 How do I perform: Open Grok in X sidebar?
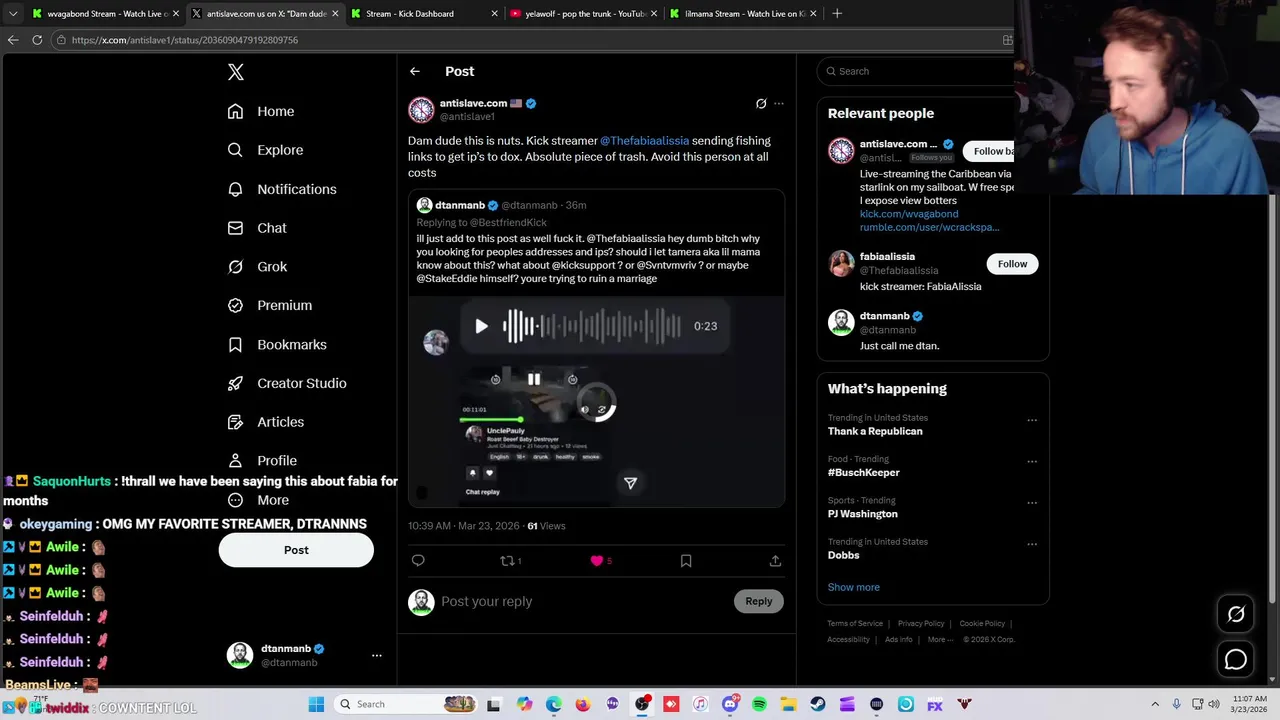click(x=257, y=267)
